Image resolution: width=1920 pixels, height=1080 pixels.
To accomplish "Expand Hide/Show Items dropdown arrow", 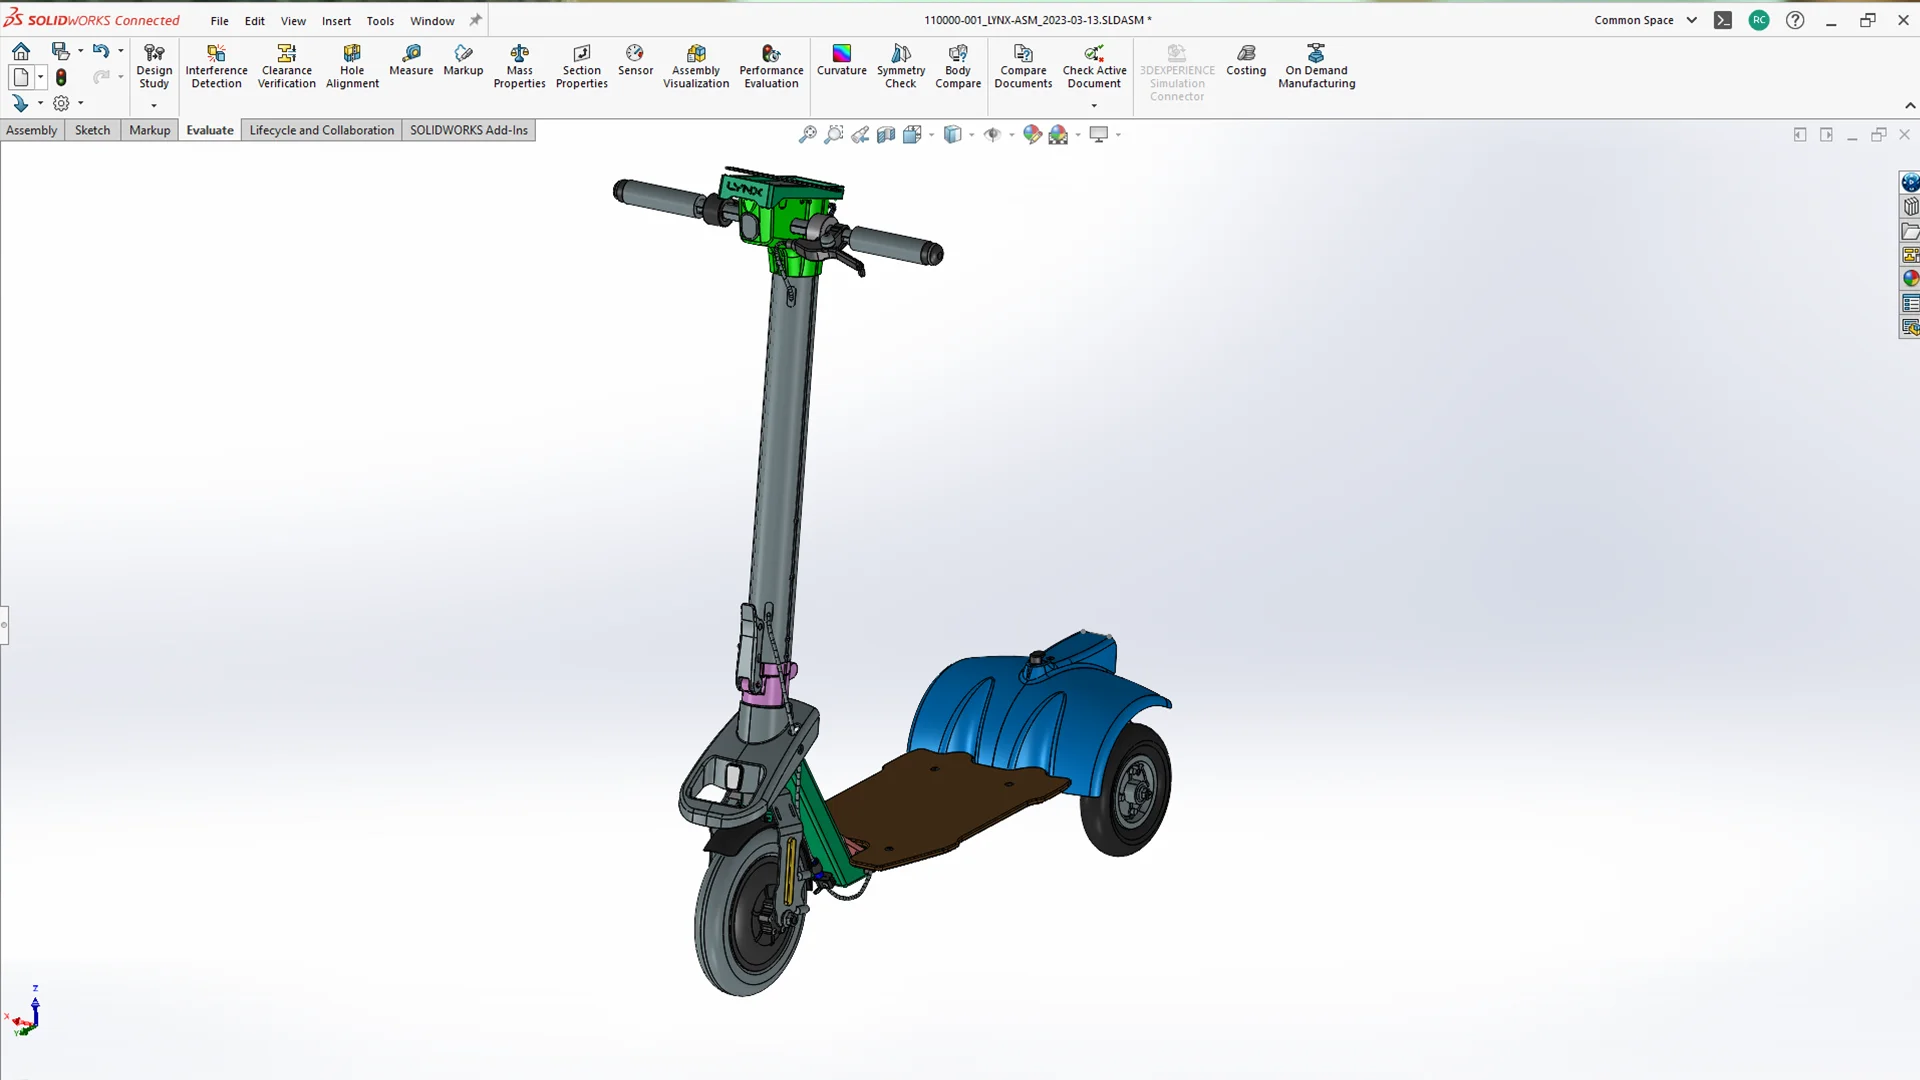I will pos(1012,134).
